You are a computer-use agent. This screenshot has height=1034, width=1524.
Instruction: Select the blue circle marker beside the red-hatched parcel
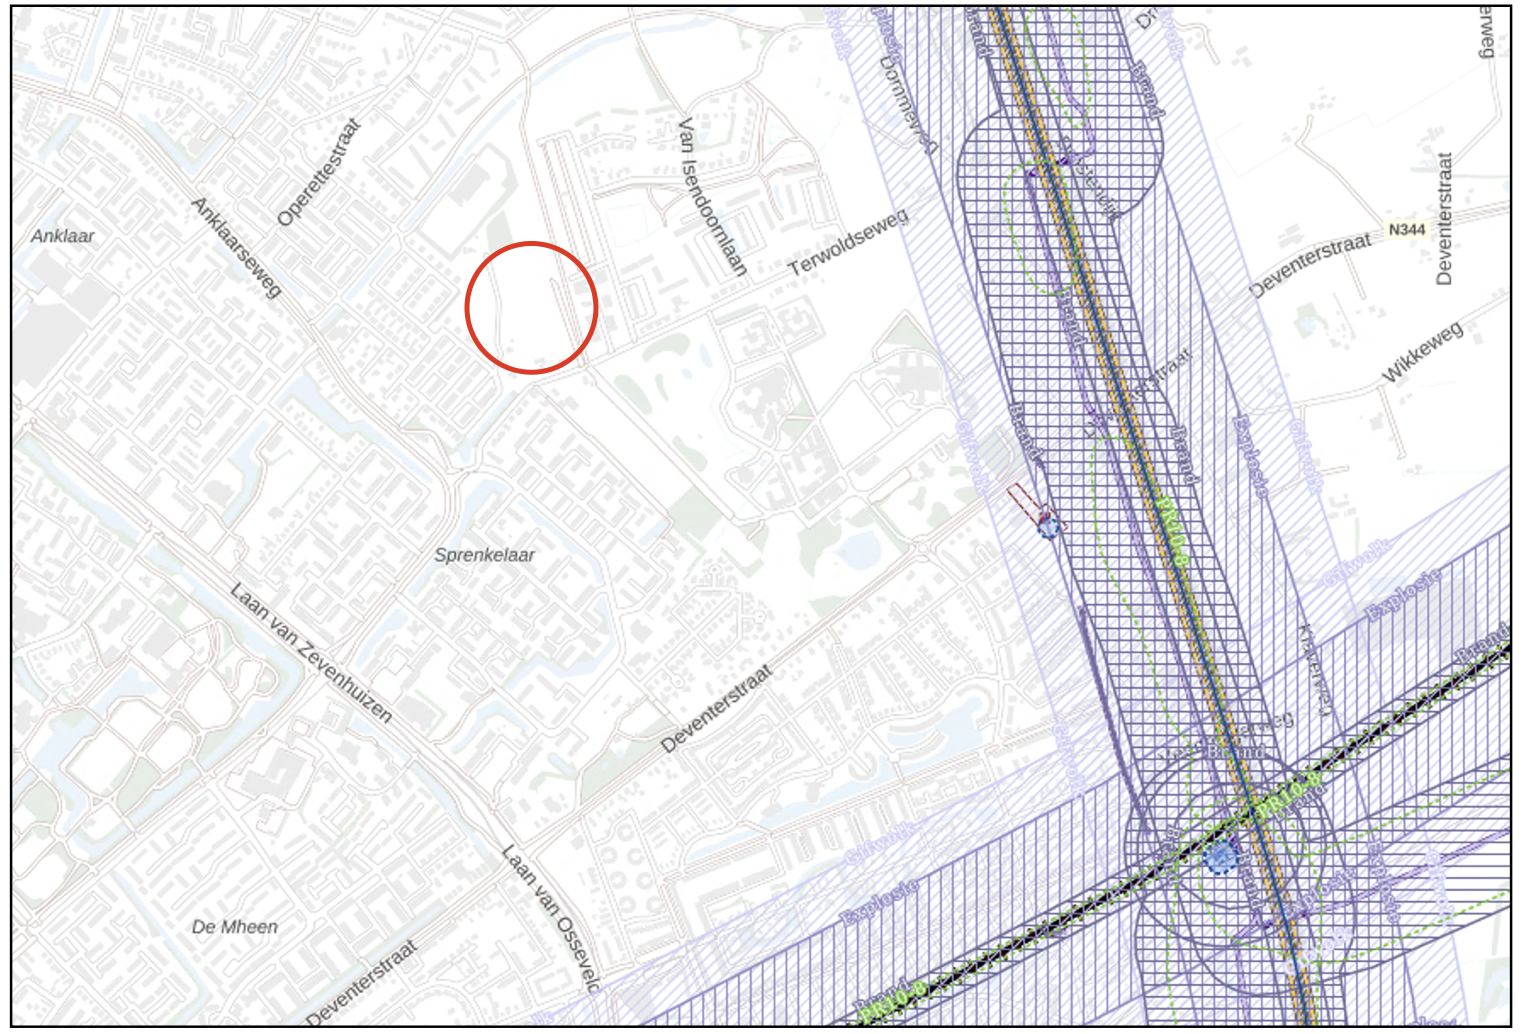pyautogui.click(x=1048, y=526)
